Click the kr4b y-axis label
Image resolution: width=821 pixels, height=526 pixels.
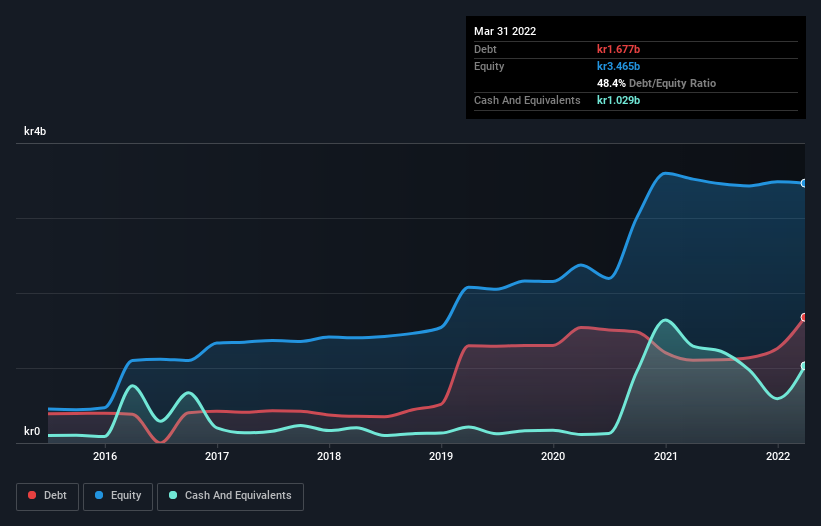point(35,131)
